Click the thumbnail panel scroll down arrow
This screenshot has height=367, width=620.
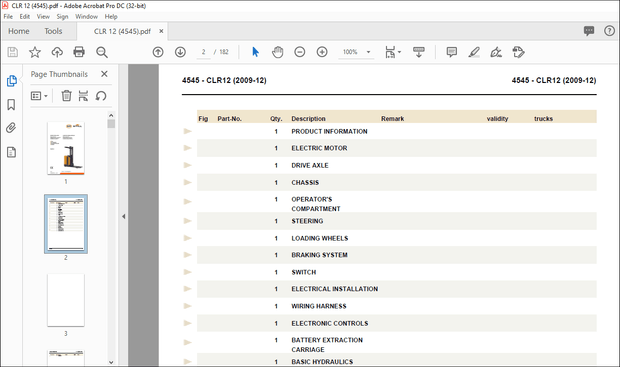111,362
